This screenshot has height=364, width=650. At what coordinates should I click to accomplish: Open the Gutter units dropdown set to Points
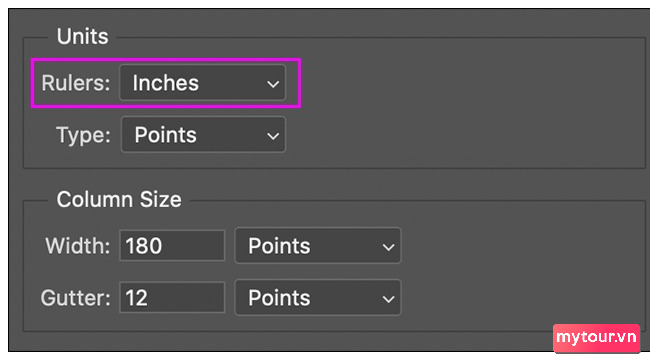(x=318, y=298)
